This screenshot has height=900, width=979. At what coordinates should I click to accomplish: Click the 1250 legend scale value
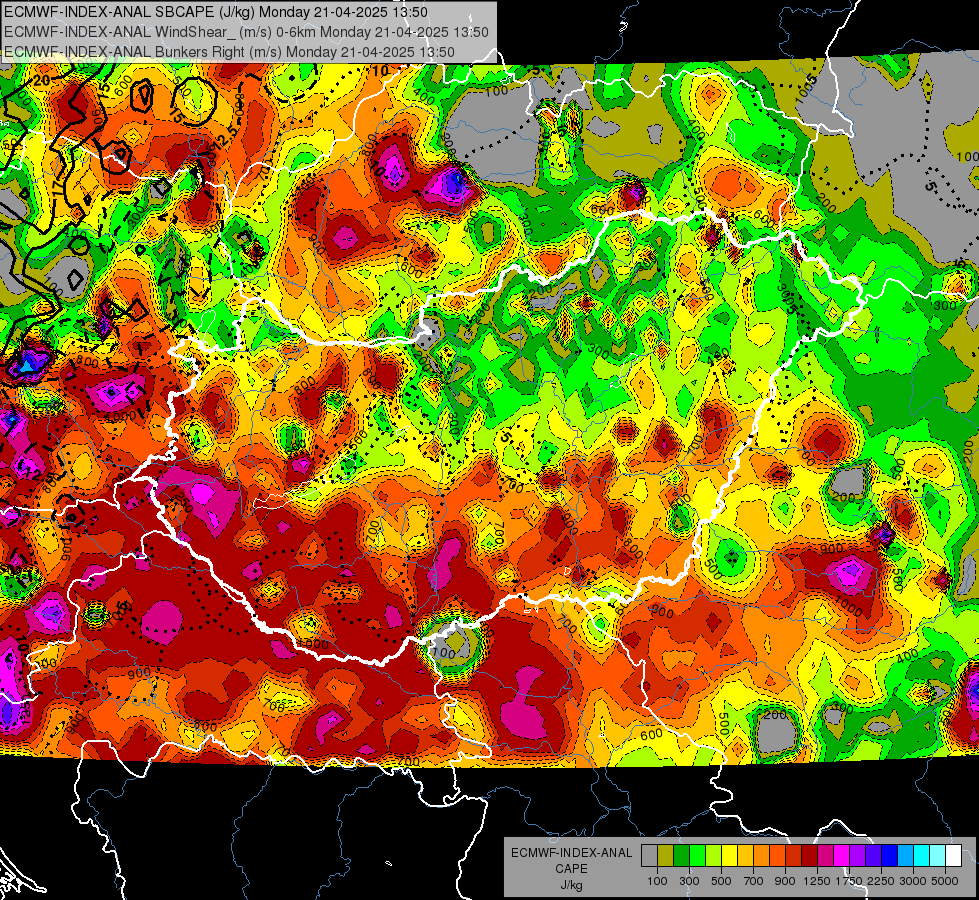tap(817, 881)
